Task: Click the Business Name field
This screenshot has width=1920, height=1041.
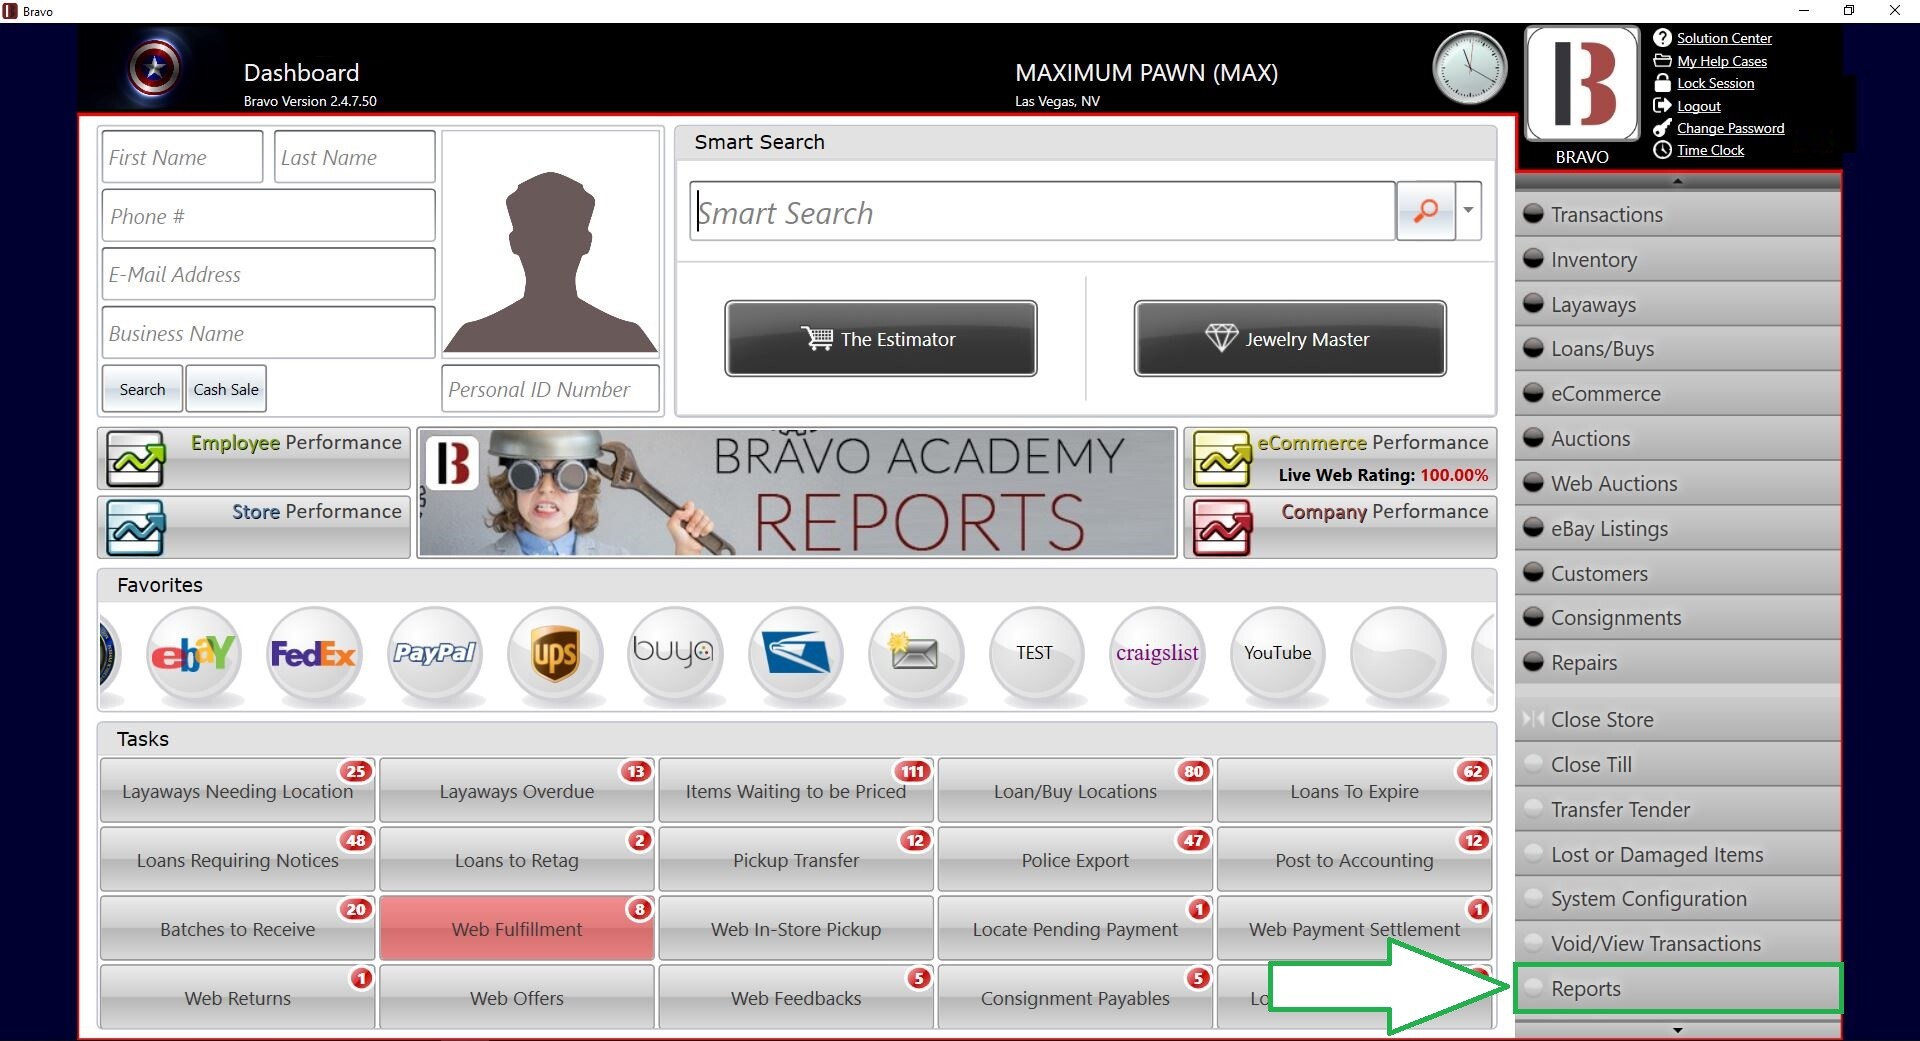Action: pos(268,333)
